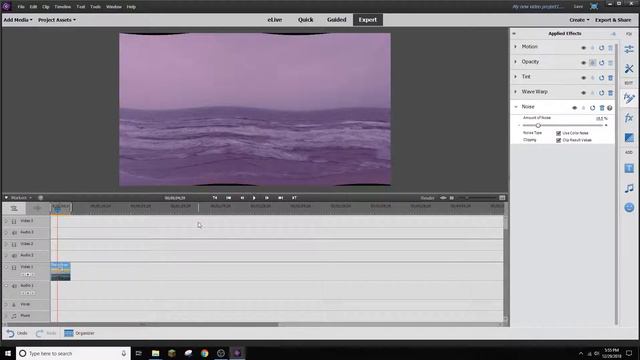This screenshot has width=640, height=360.
Task: Hide the Motion effect with eye icon
Action: click(x=584, y=48)
